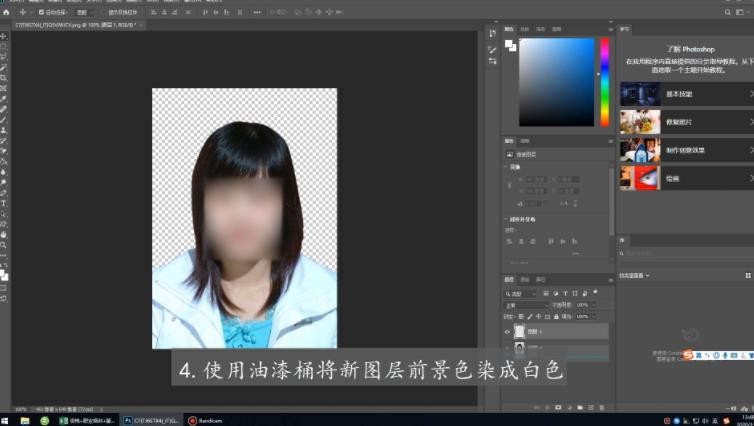
Task: Select the Move tool in toolbox
Action: click(x=3, y=37)
